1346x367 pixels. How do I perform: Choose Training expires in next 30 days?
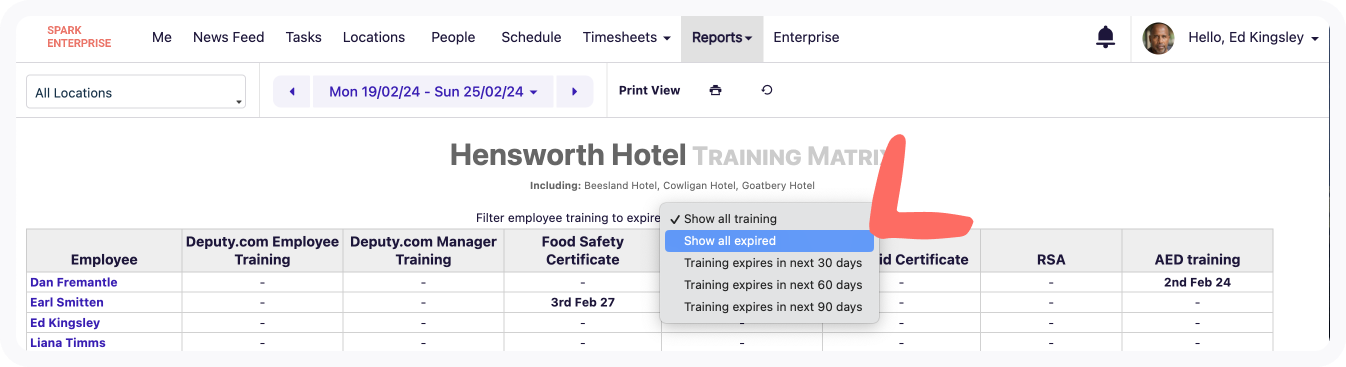[769, 263]
